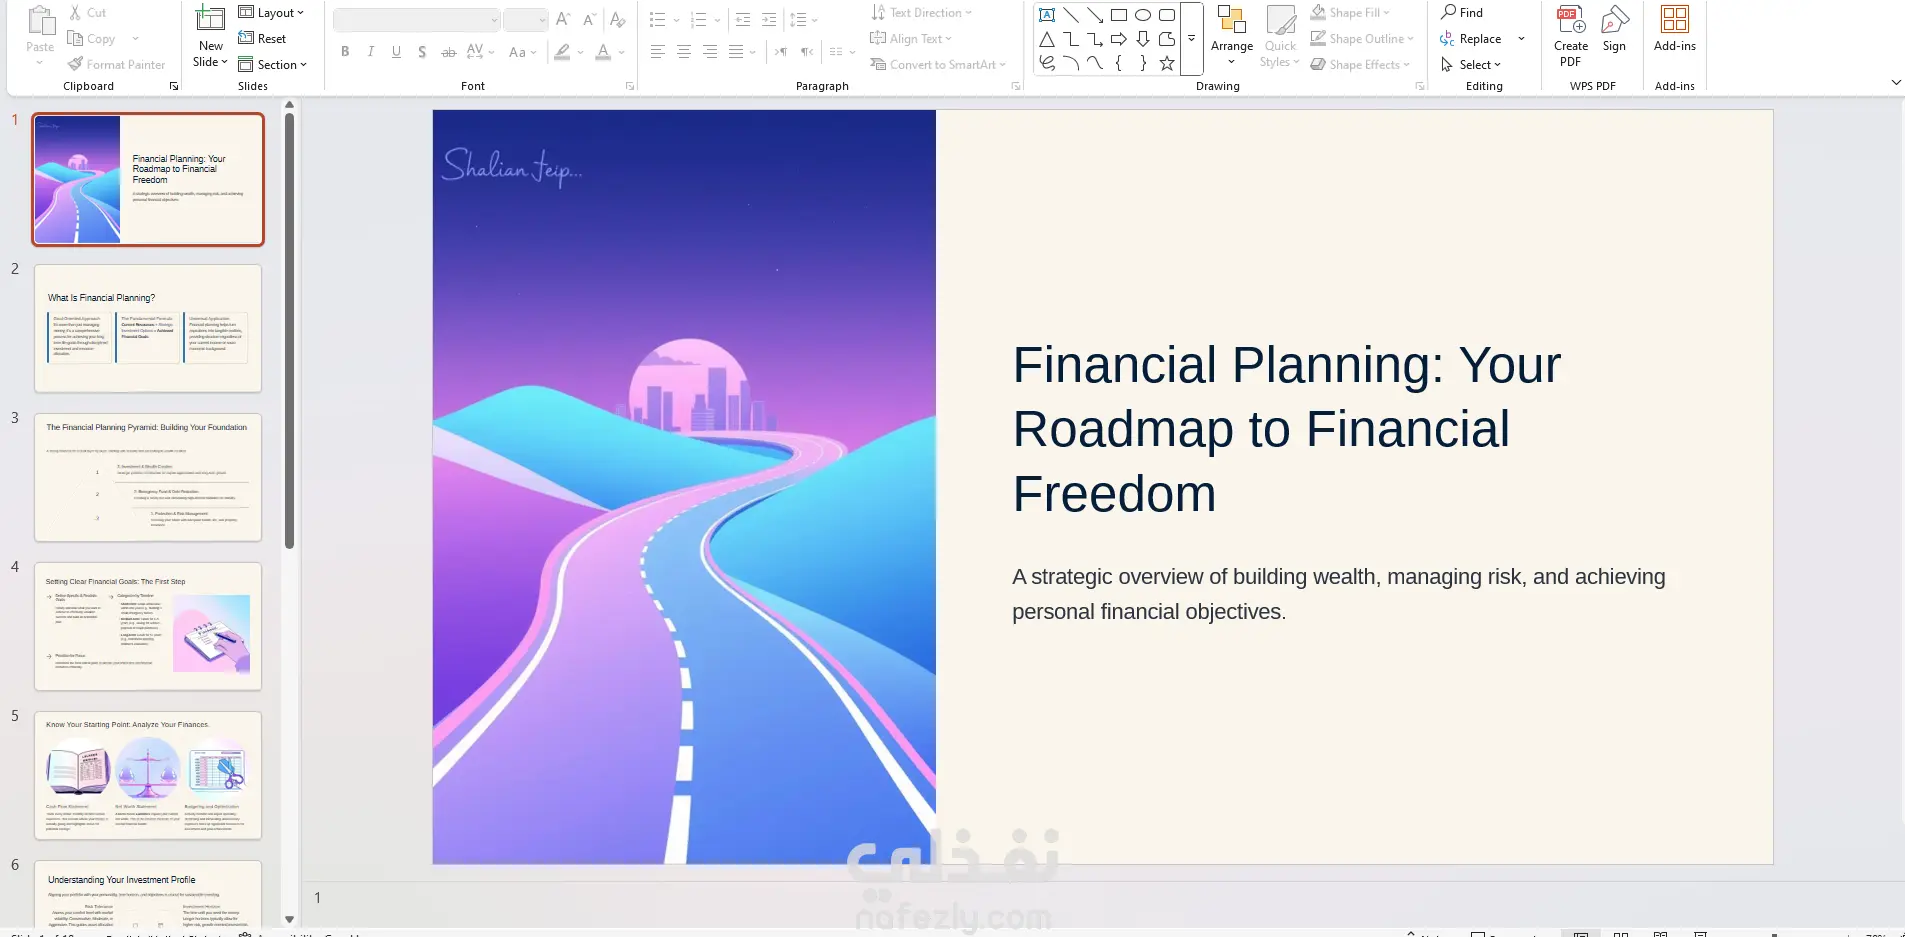Viewport: 1905px width, 937px height.
Task: Align text left
Action: 657,52
